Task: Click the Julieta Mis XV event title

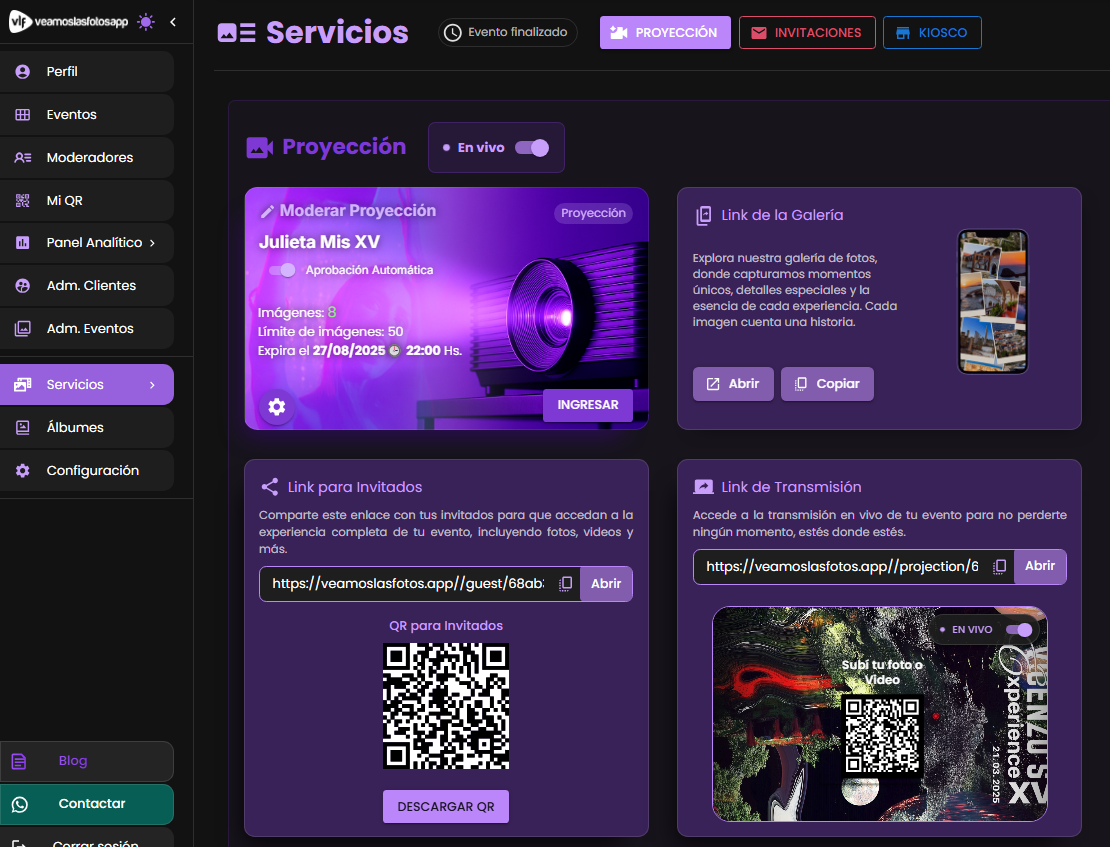Action: point(319,242)
